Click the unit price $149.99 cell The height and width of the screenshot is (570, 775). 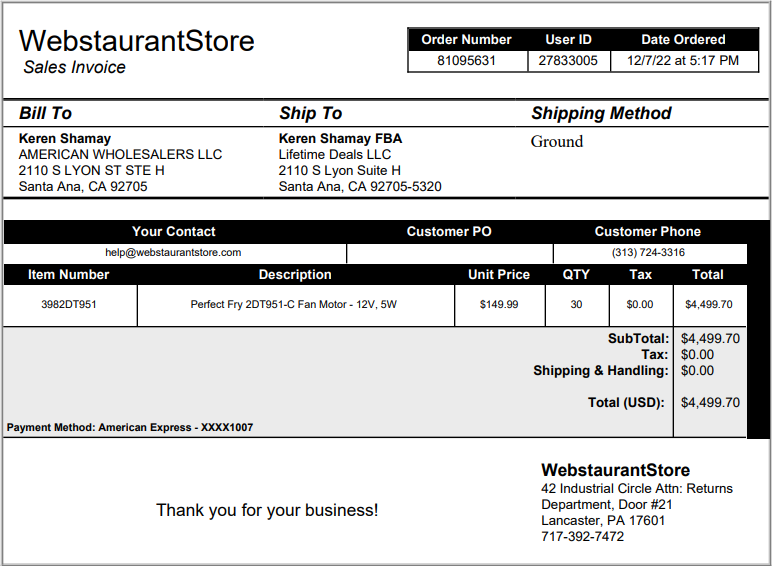coord(500,305)
